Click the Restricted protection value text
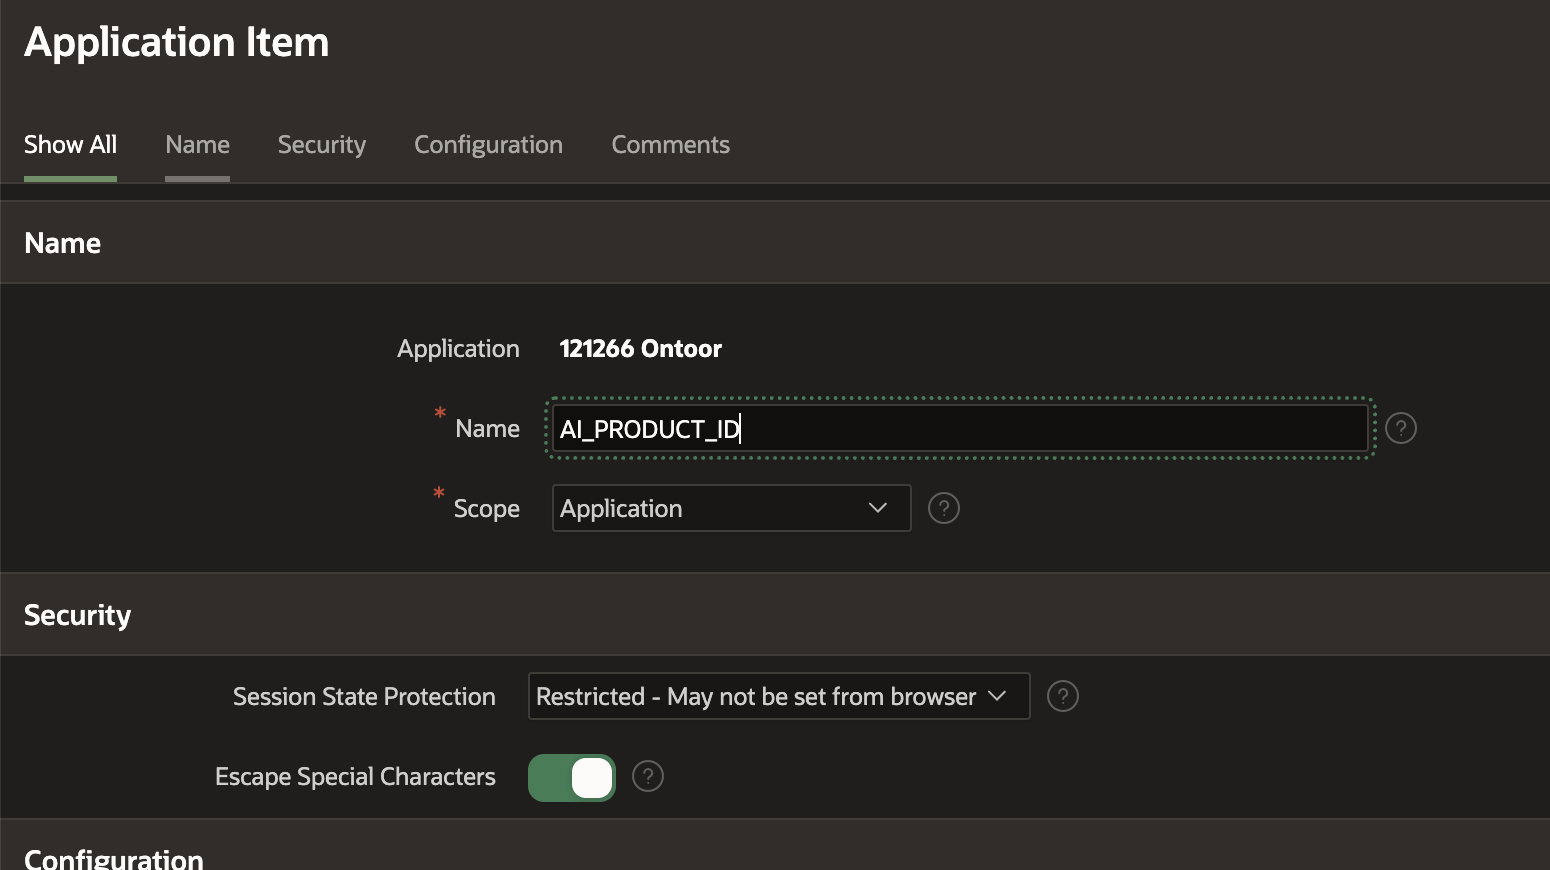Screen dimensions: 1550x870 (755, 696)
